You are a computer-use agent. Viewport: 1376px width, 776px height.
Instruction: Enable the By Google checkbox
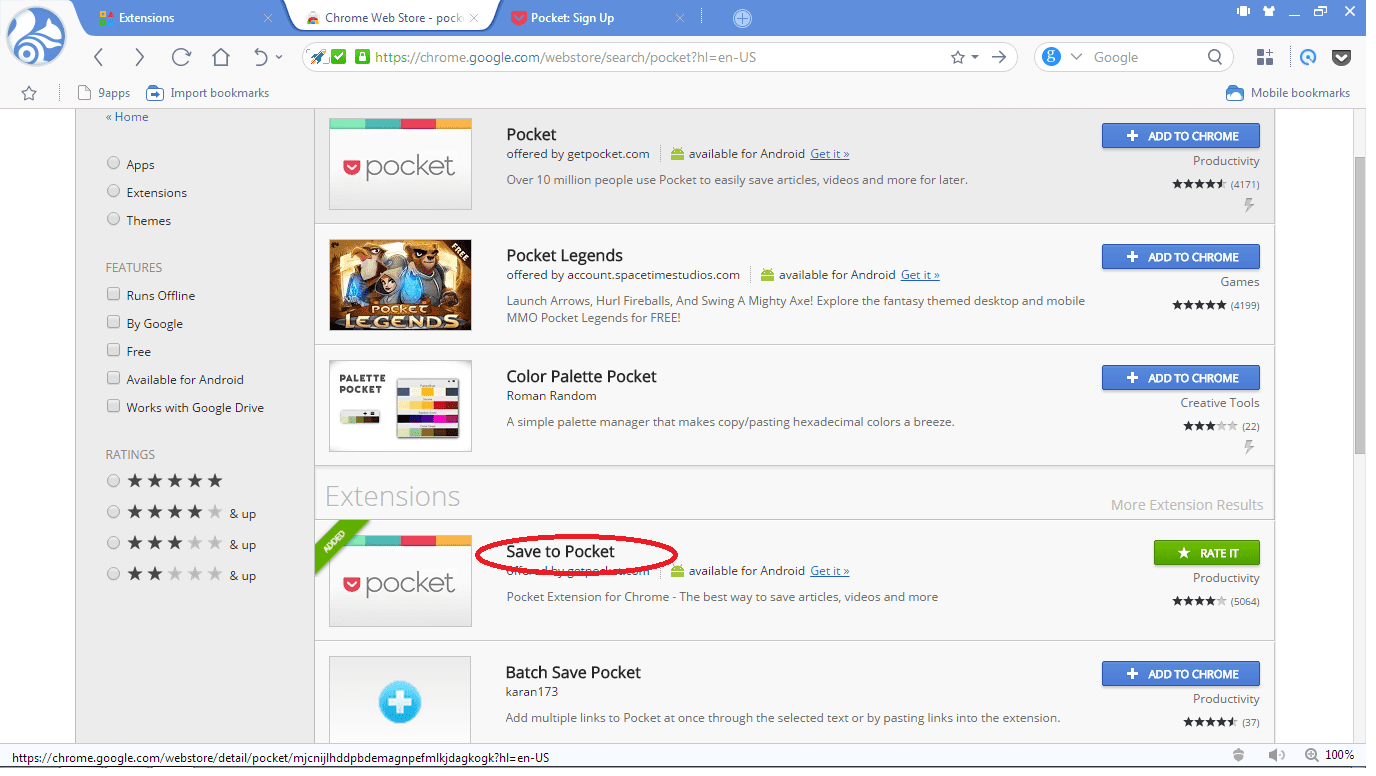[x=113, y=323]
